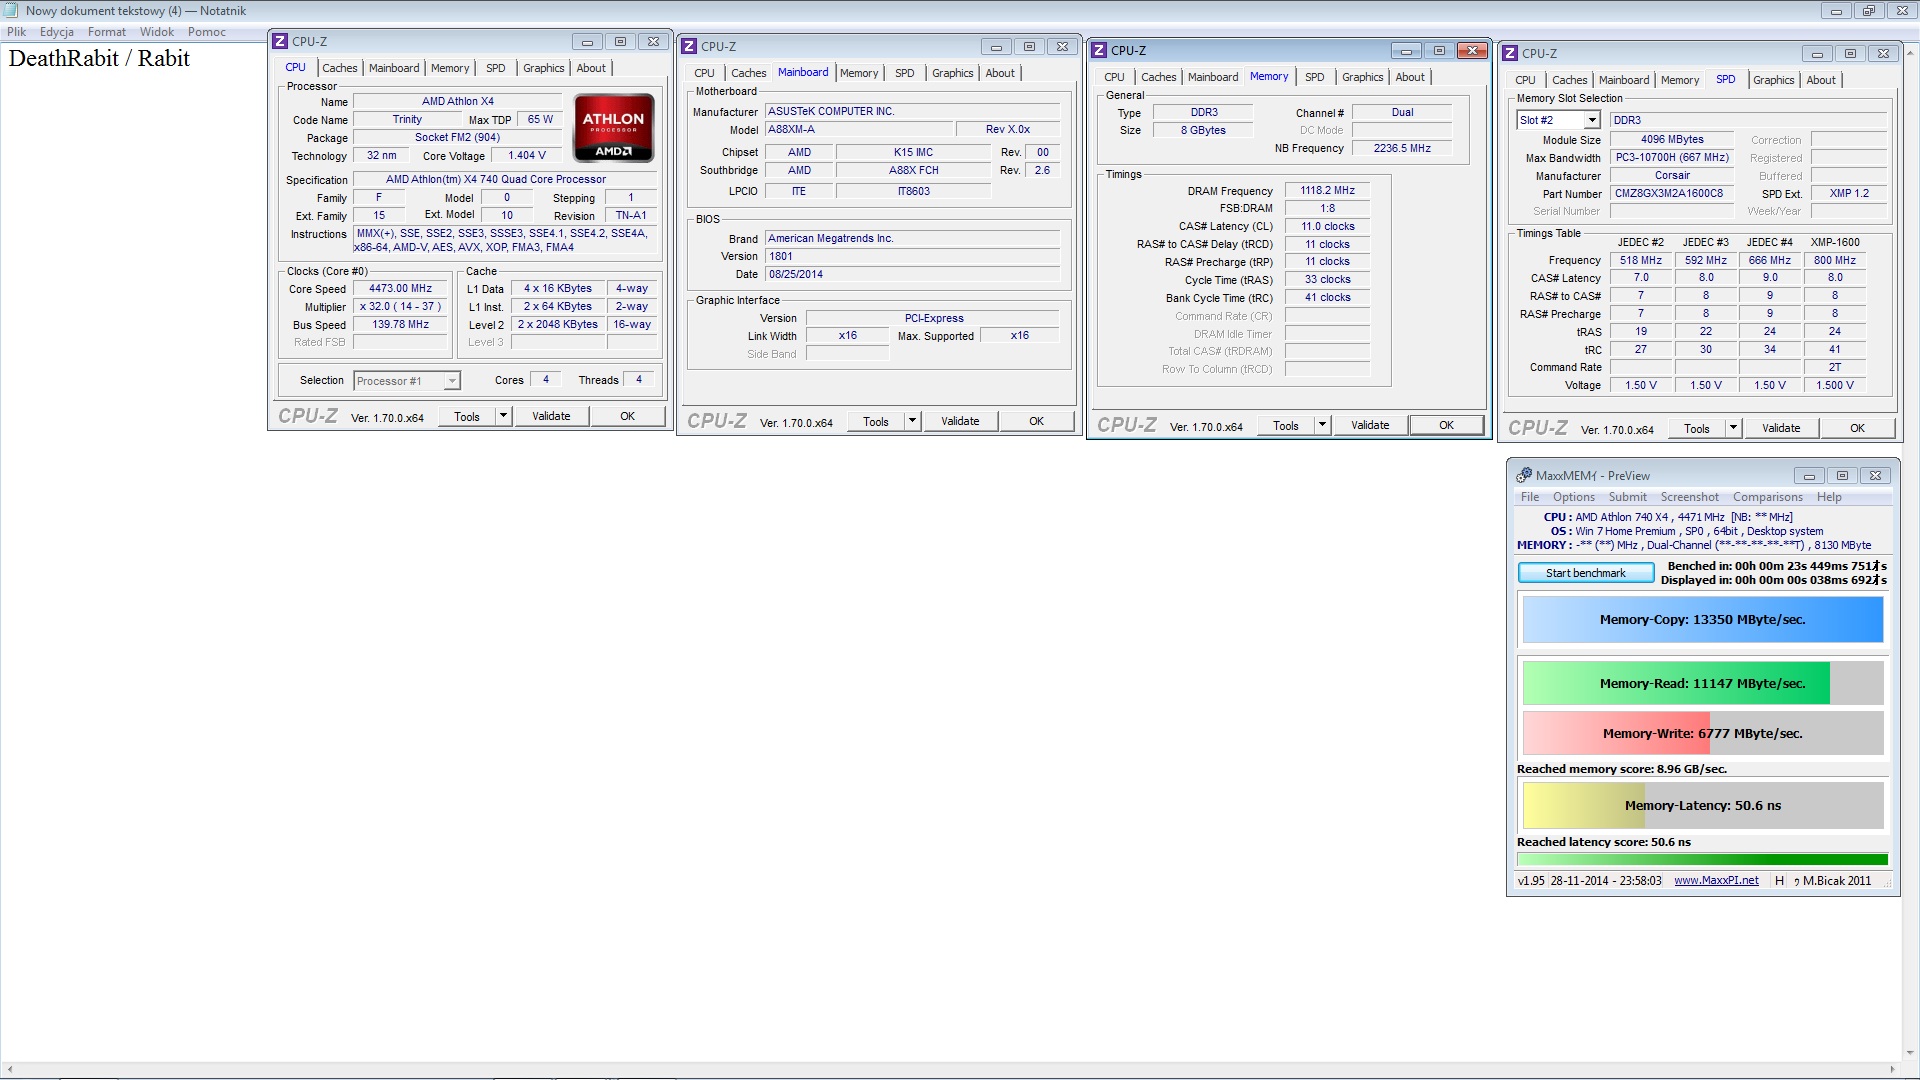The width and height of the screenshot is (1920, 1080).
Task: Open Tools dropdown arrow in CPU window
Action: point(503,416)
